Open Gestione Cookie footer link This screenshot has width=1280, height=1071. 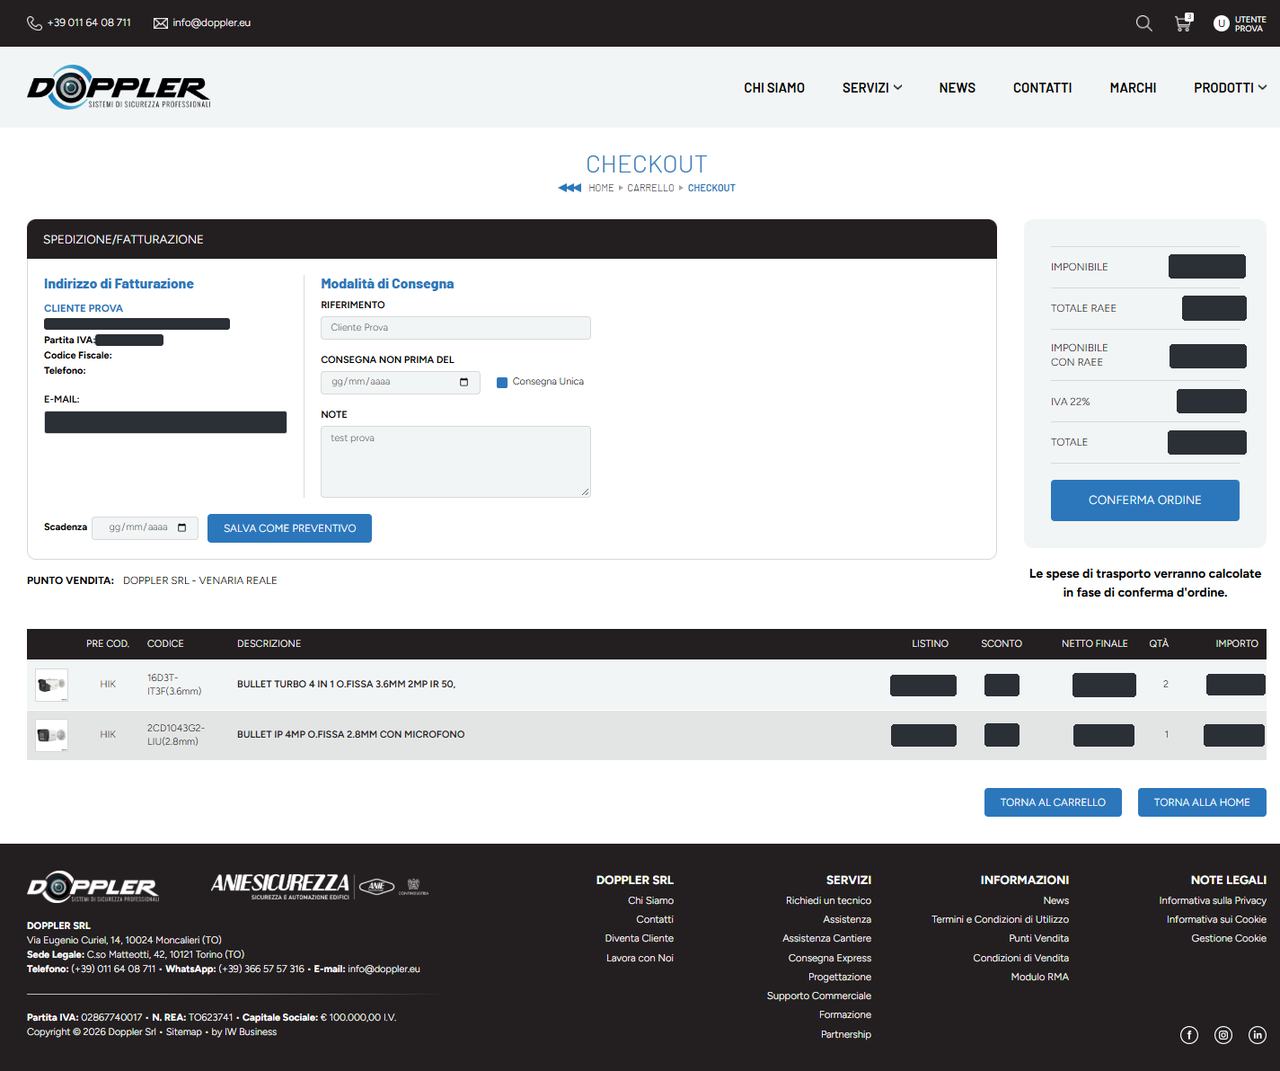(1229, 939)
